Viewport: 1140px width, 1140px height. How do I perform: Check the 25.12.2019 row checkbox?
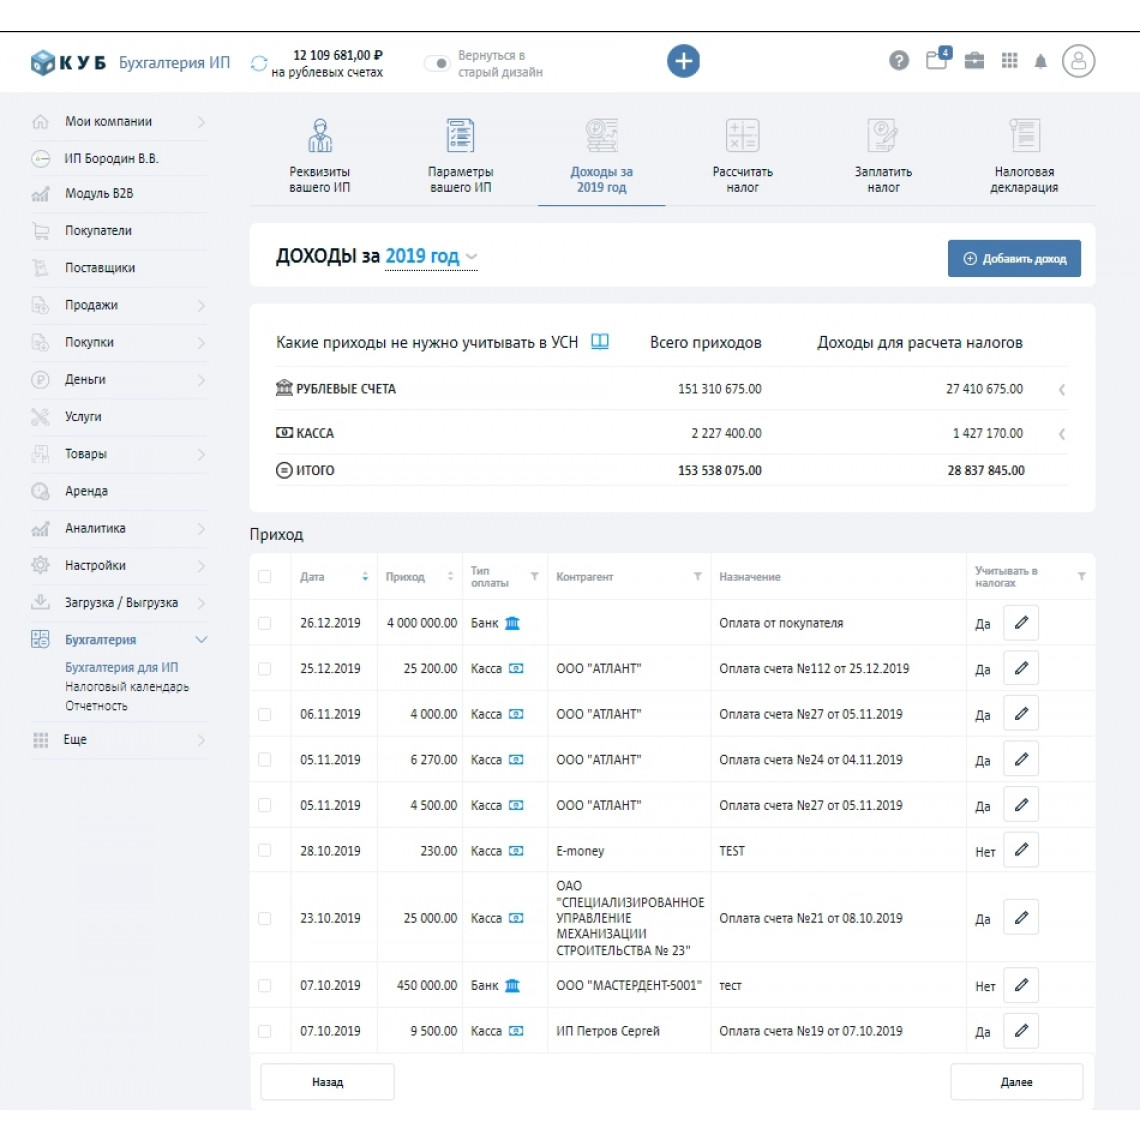coord(265,668)
